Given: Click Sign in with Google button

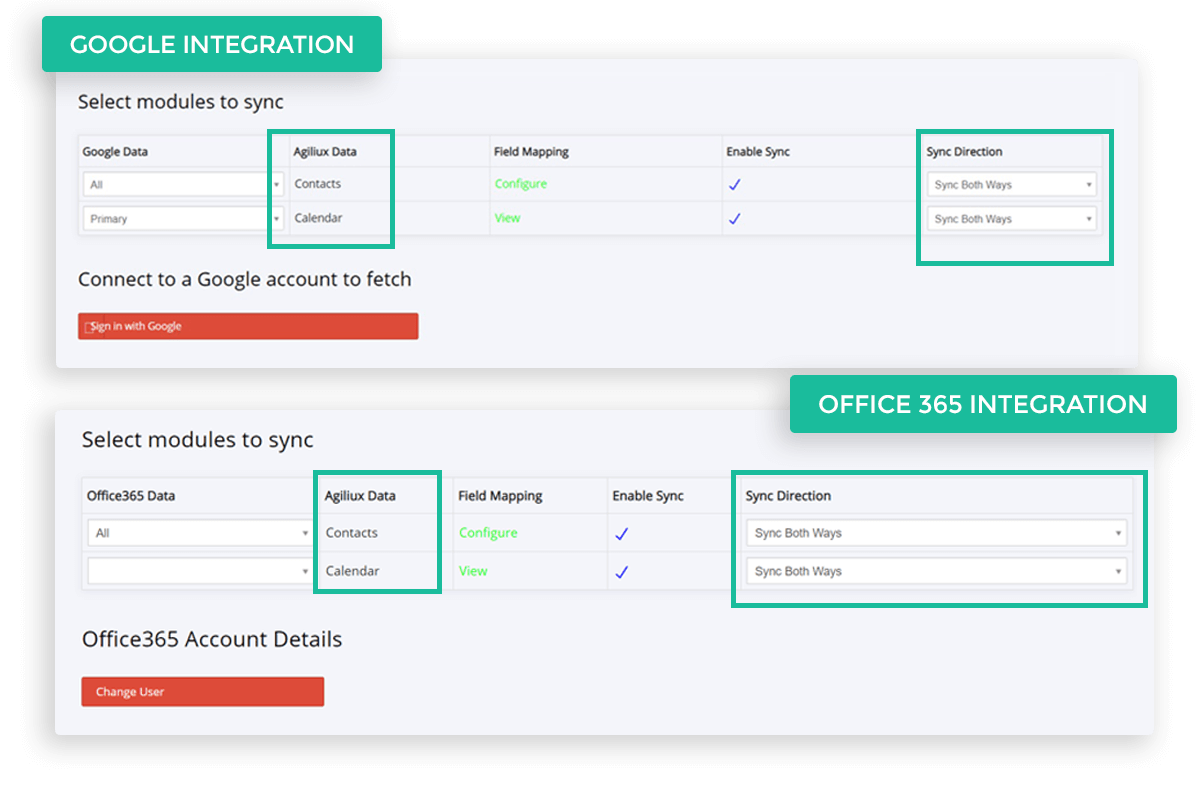Looking at the screenshot, I should click(248, 326).
